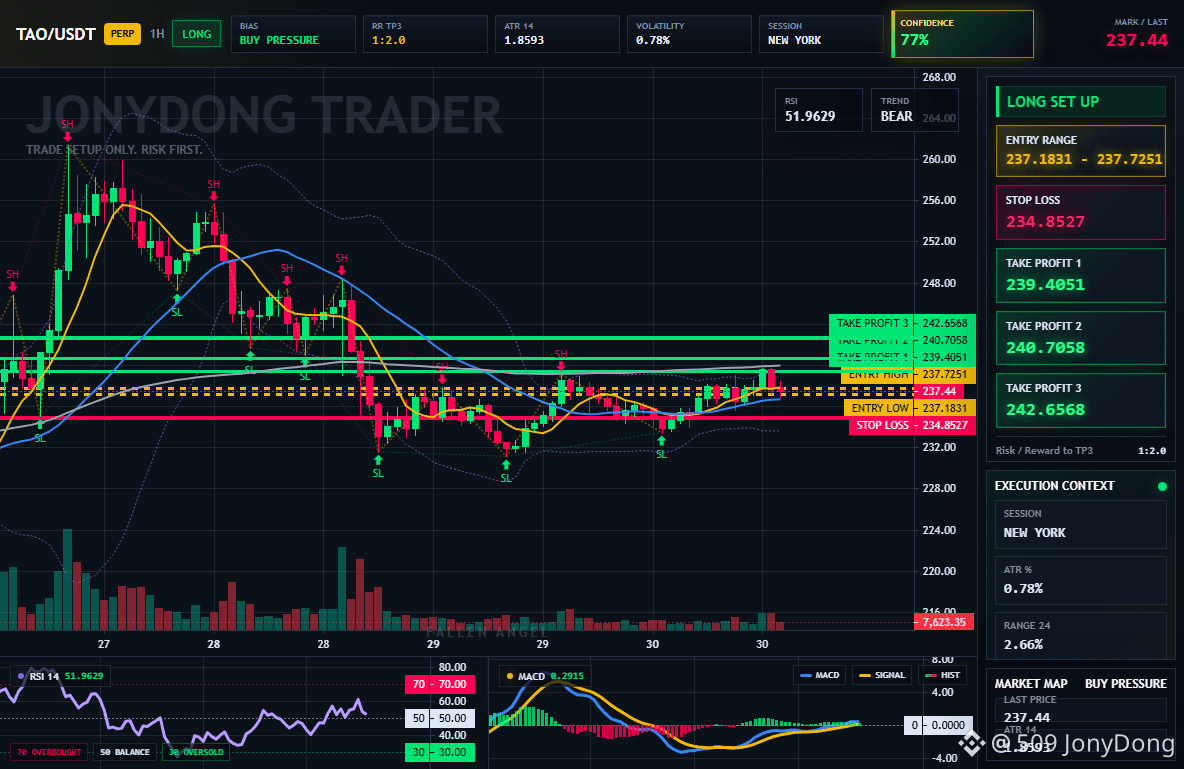The image size is (1184, 769).
Task: Click the Last Price 237.44 box
Action: [1081, 709]
